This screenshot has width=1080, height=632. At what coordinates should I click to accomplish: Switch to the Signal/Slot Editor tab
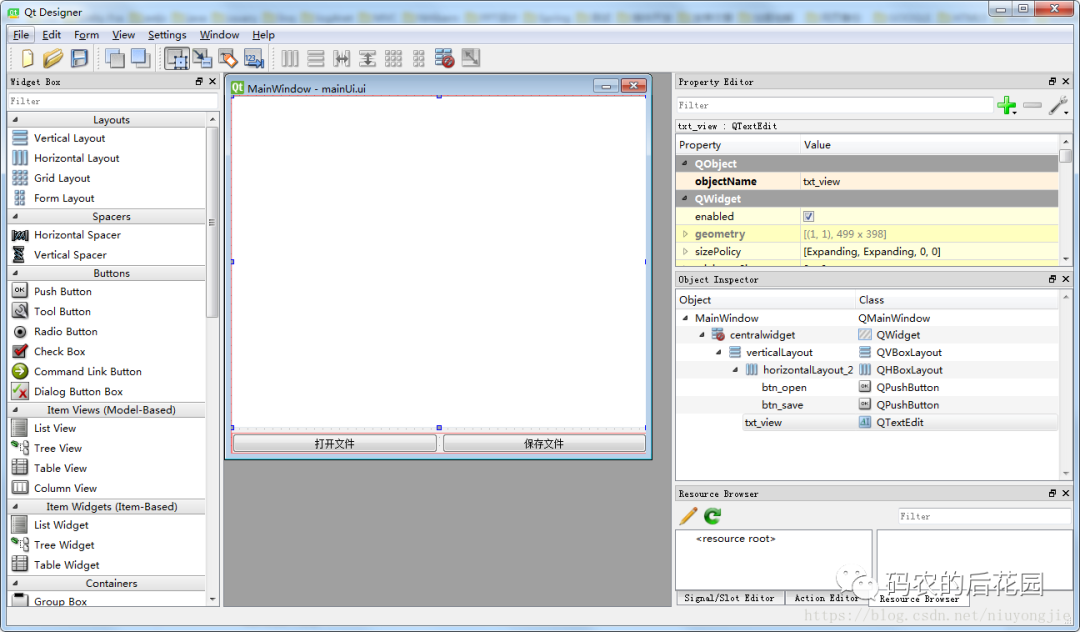click(x=729, y=598)
